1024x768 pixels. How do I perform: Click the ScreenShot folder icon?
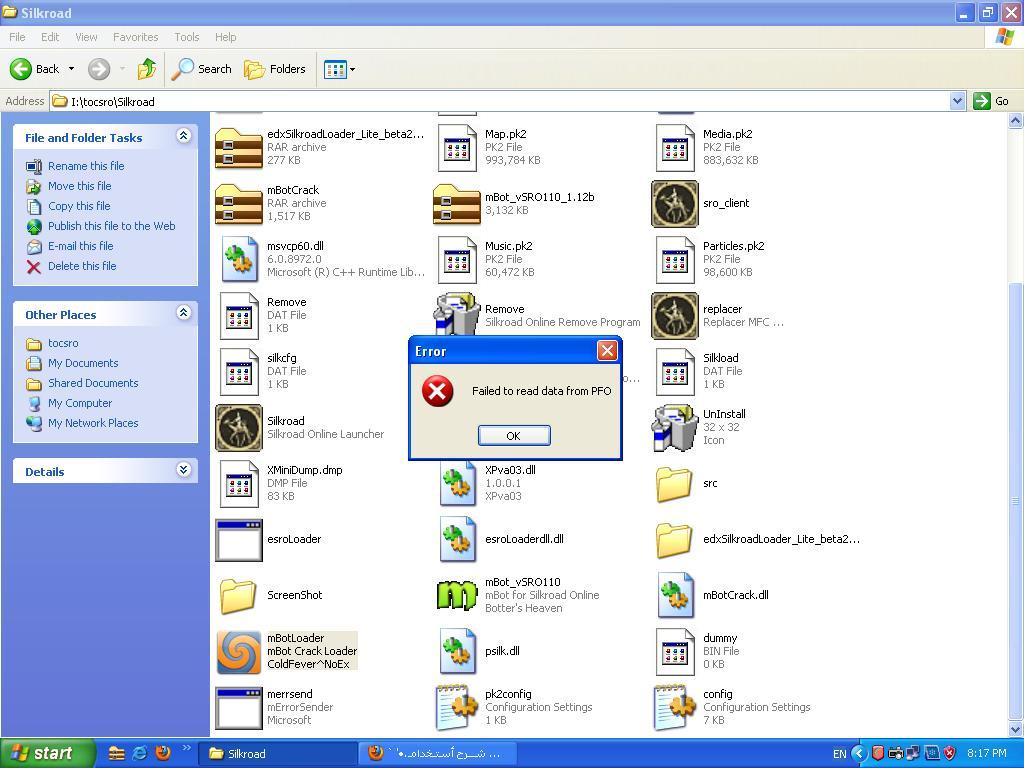coord(238,596)
